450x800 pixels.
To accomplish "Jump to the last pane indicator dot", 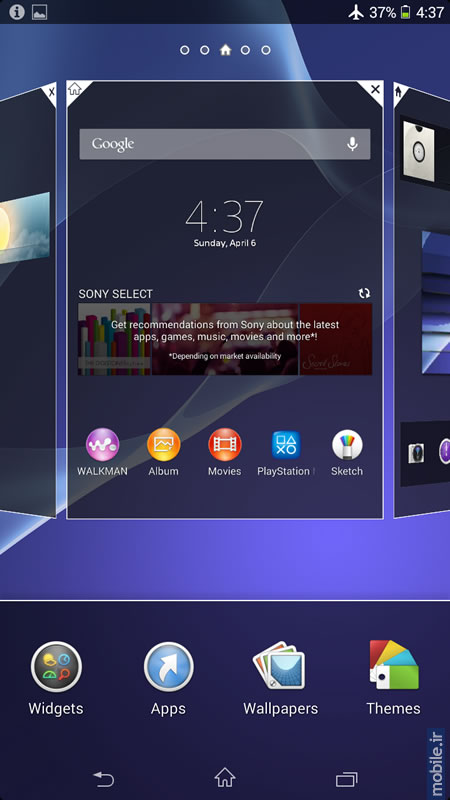I will tap(266, 50).
